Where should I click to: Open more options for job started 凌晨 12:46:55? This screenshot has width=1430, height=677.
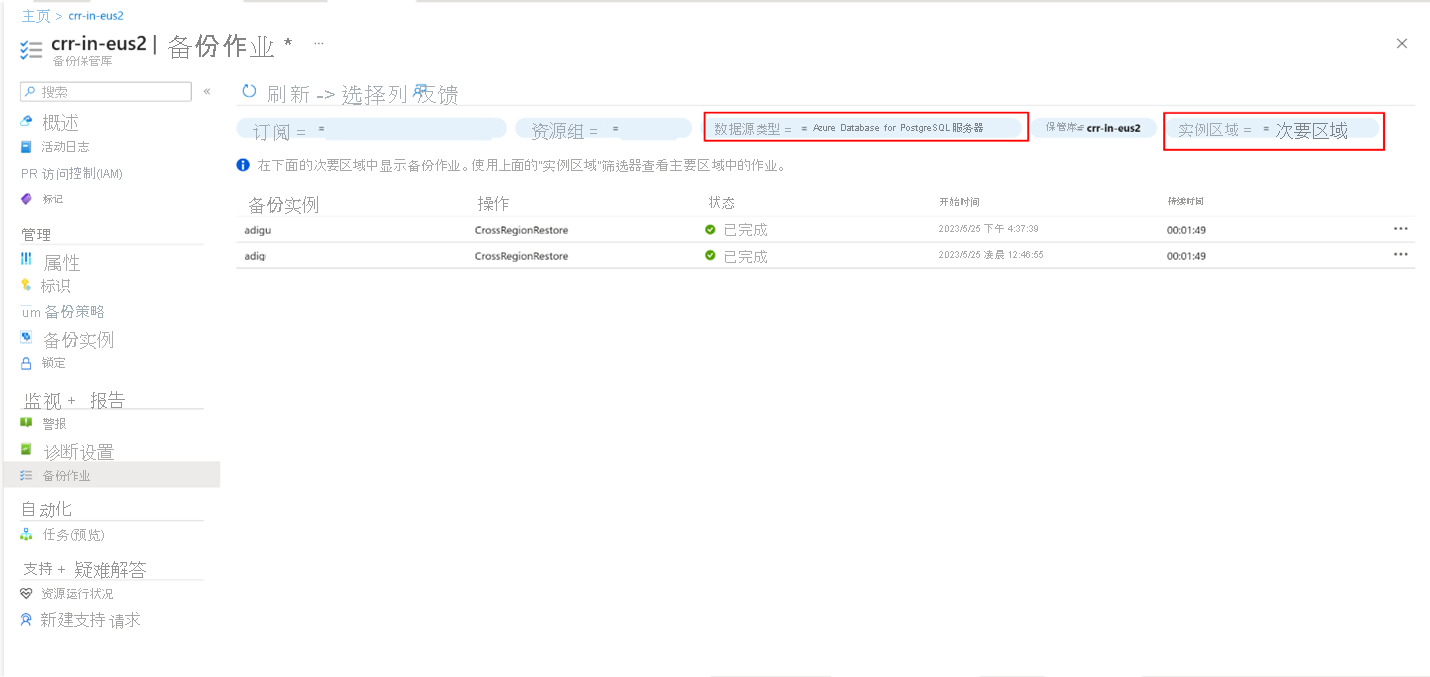tap(1401, 255)
